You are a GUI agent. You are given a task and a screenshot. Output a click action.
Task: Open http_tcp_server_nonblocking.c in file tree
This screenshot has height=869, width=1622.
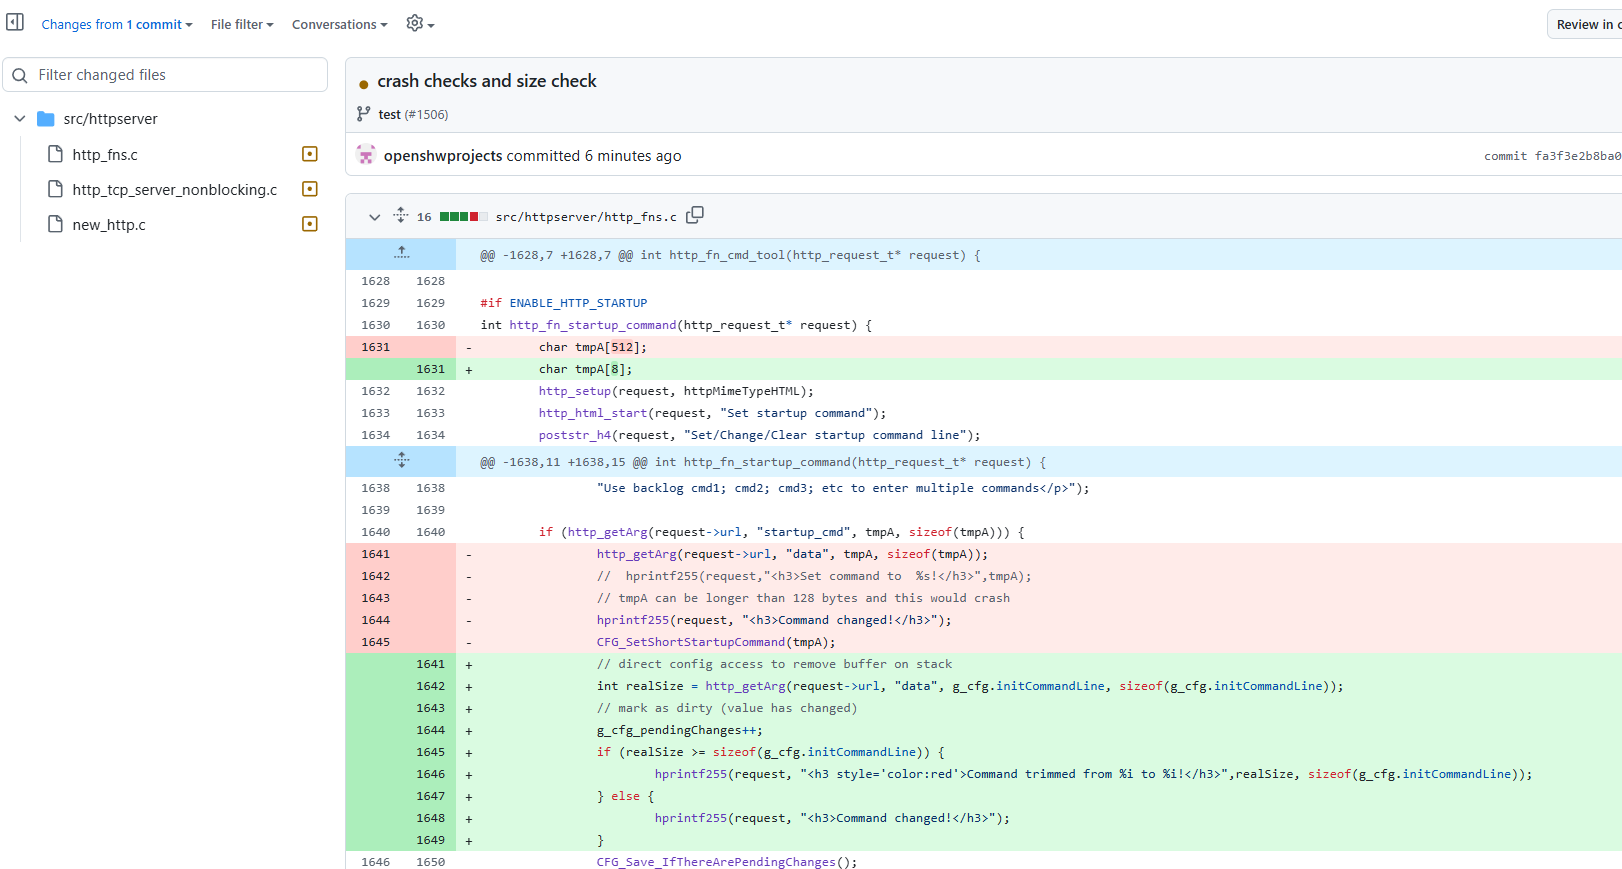click(x=175, y=190)
